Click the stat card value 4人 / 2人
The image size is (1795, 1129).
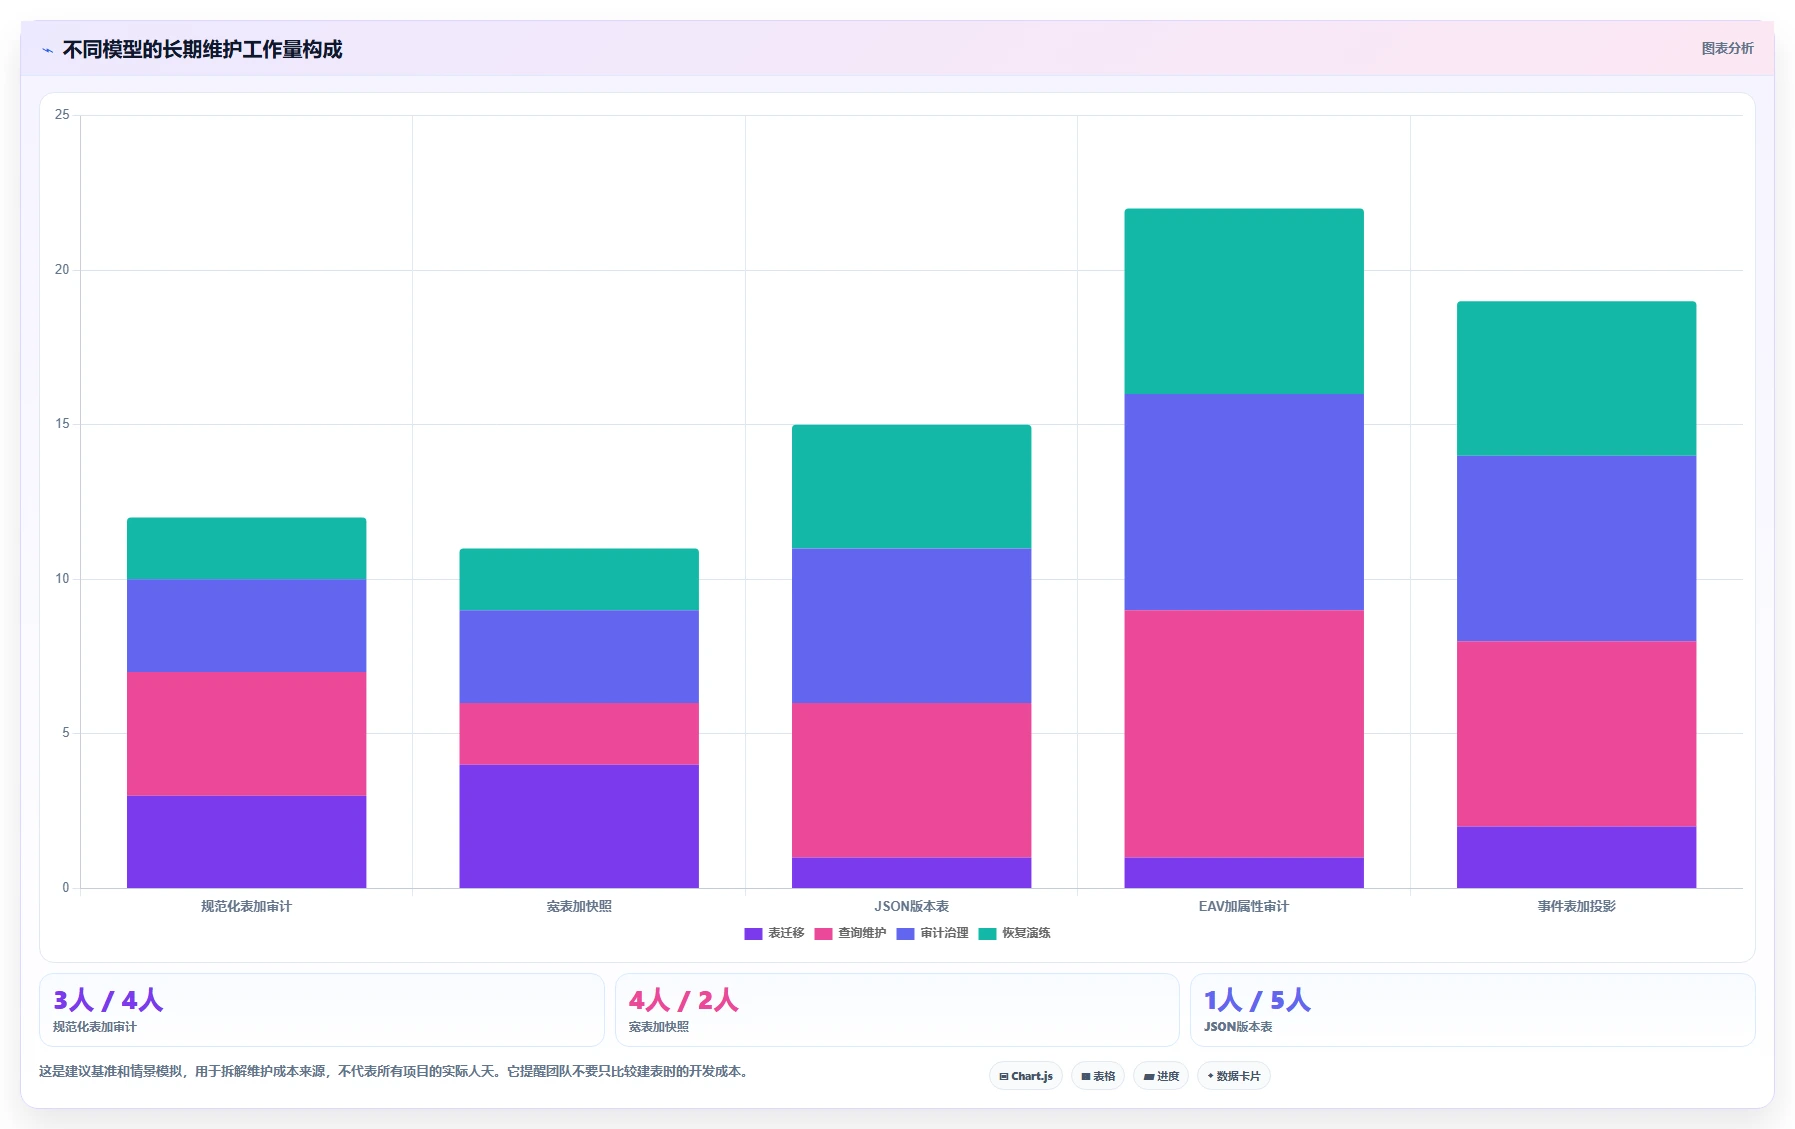tap(683, 1000)
